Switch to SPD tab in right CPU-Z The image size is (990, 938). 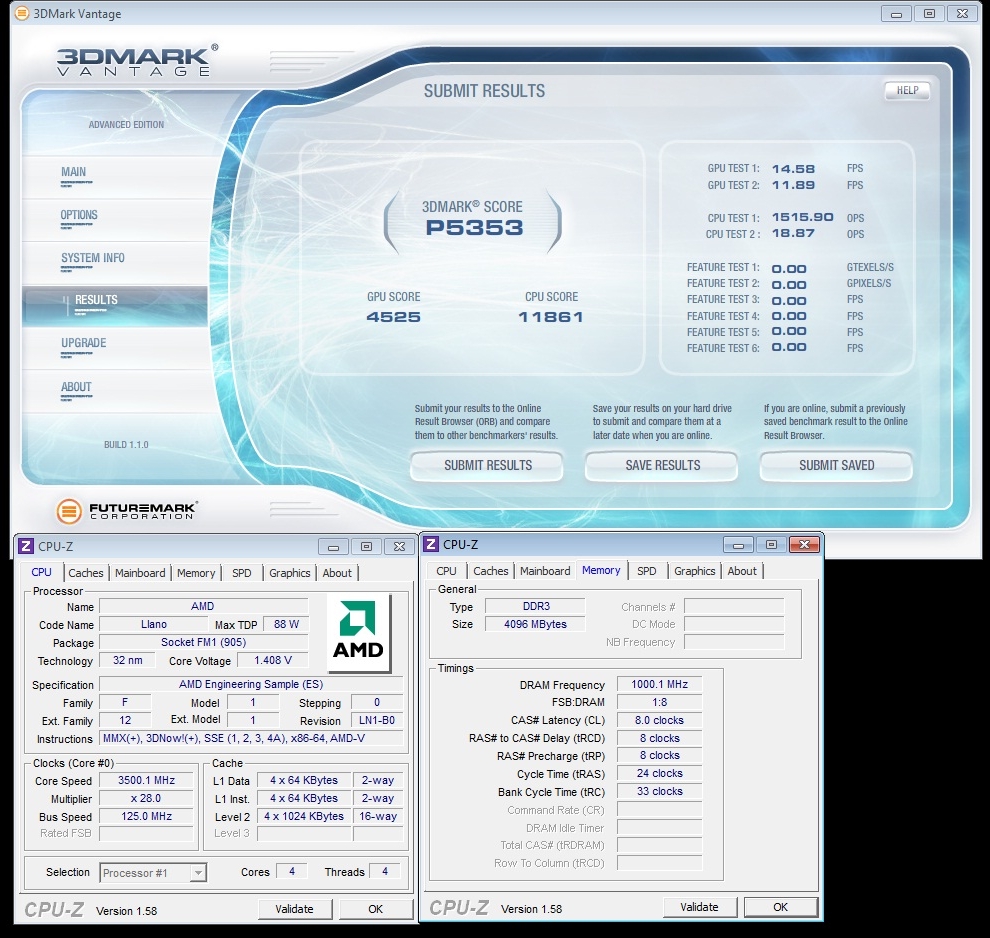click(647, 571)
